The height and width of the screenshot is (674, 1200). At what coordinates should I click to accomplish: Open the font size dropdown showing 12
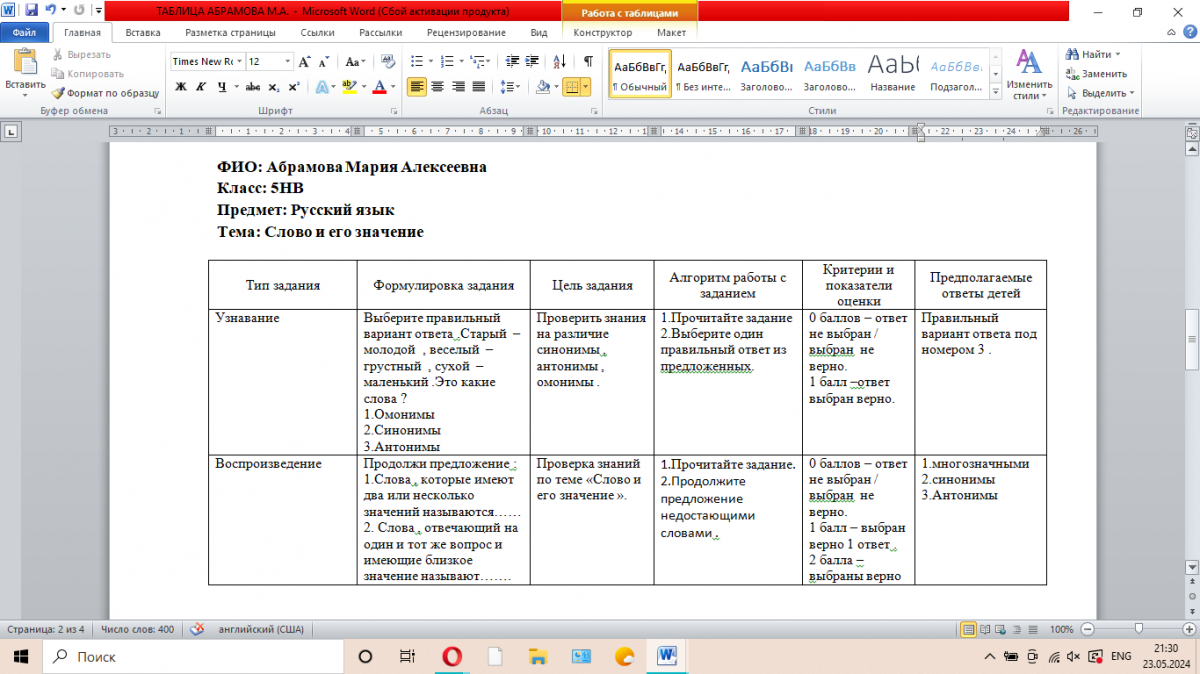coord(289,61)
